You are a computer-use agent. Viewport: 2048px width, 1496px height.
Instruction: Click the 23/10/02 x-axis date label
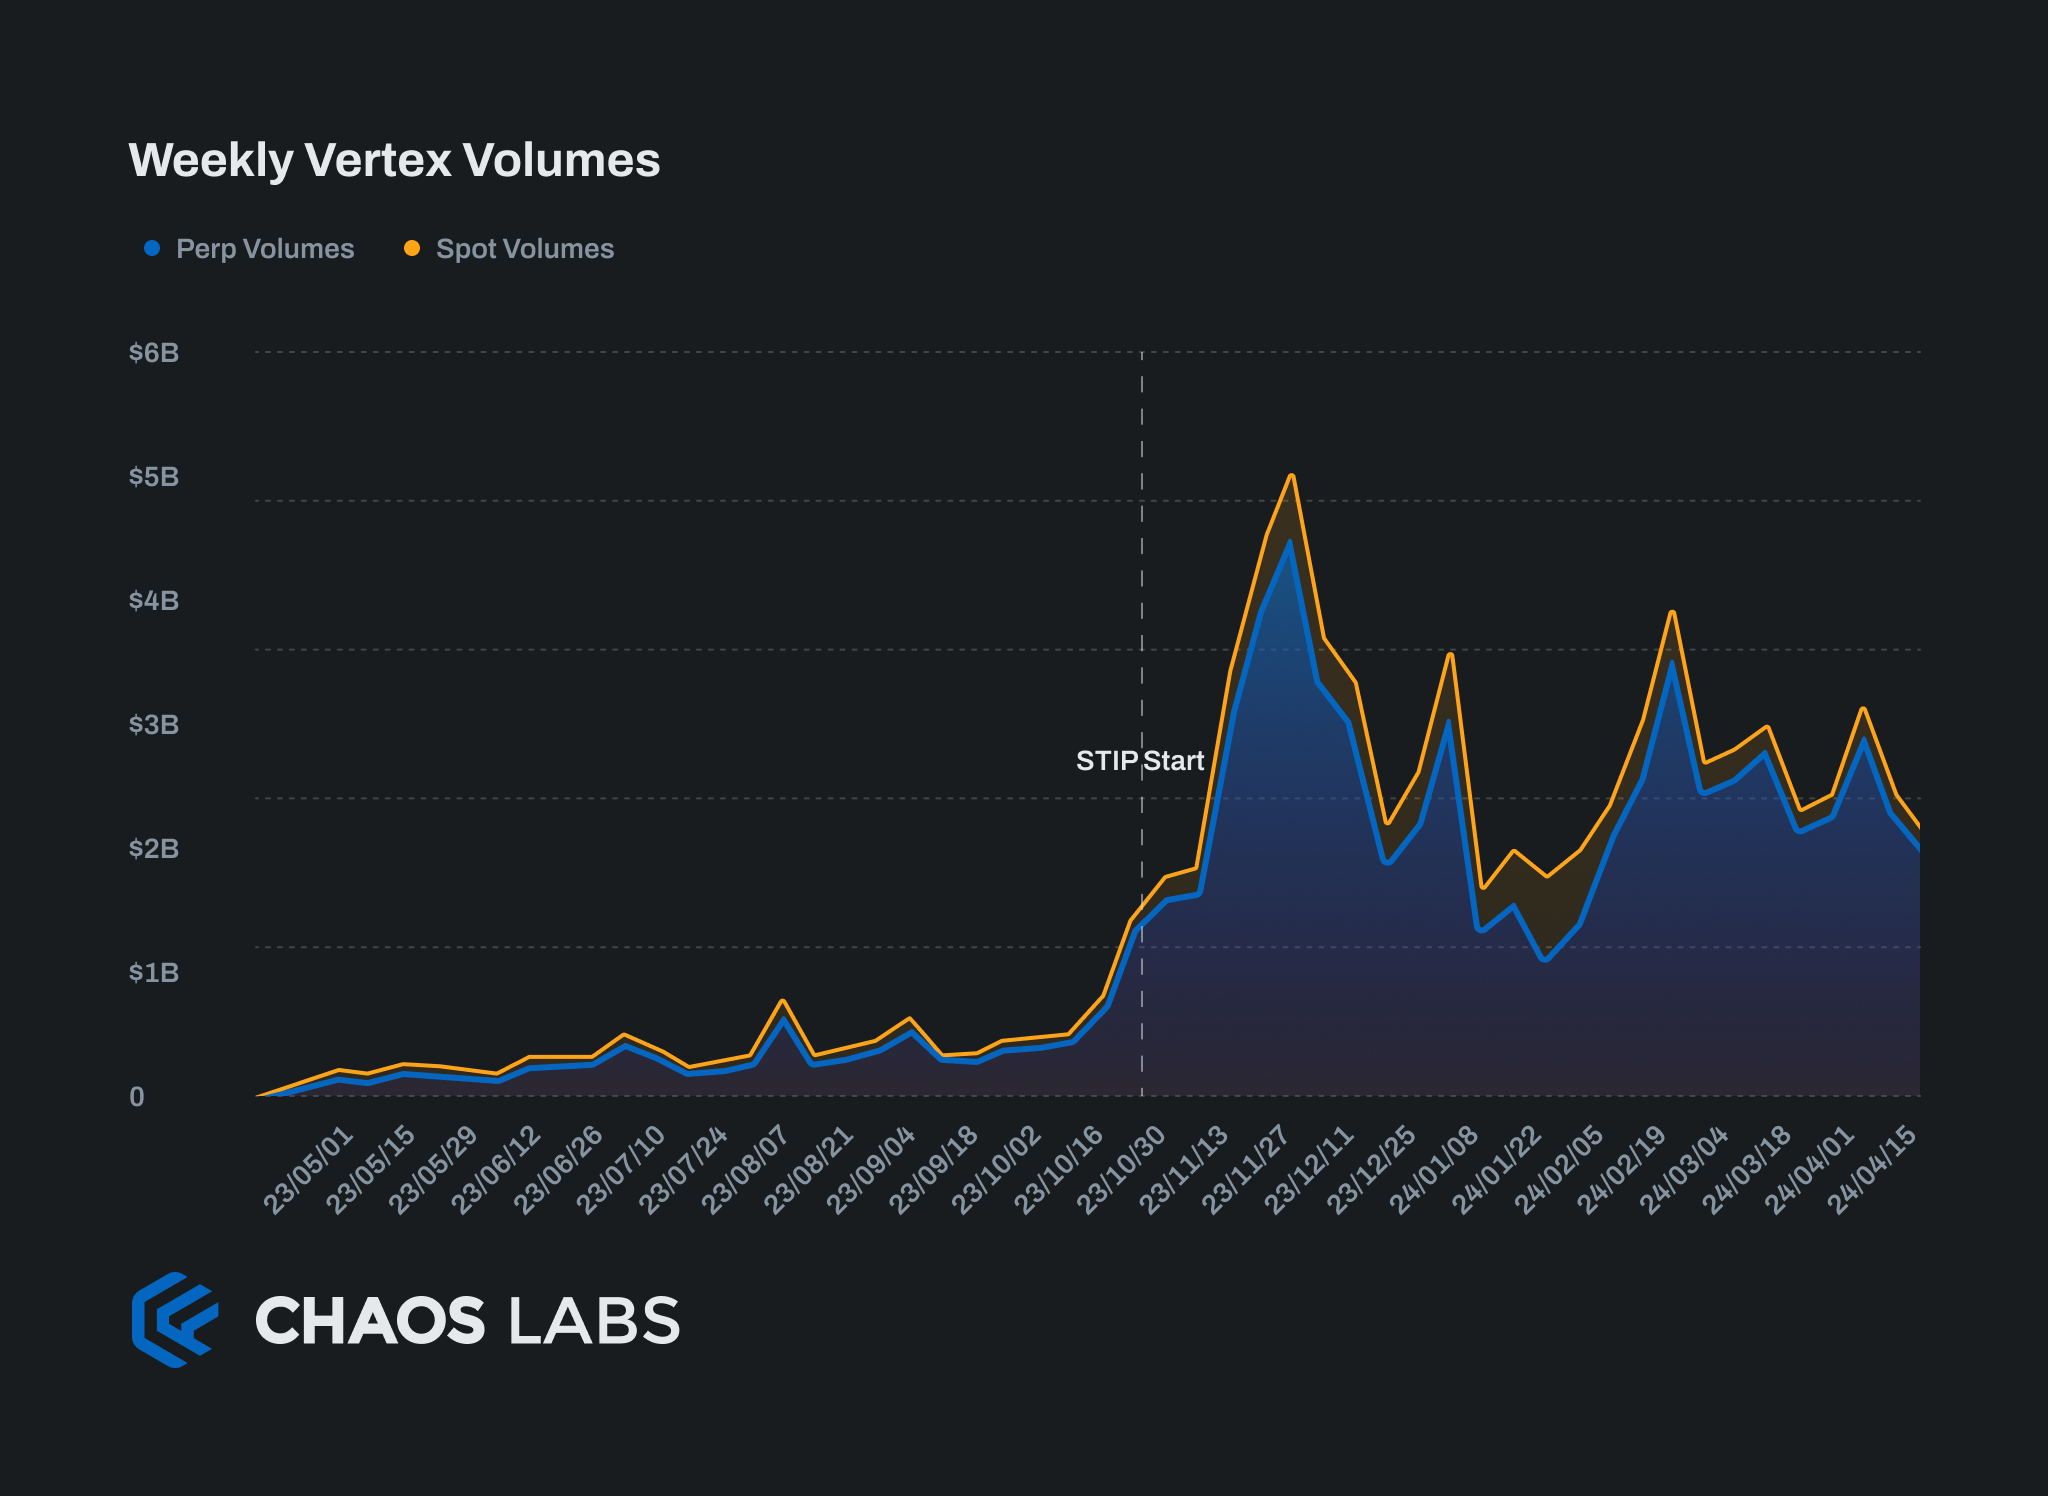pyautogui.click(x=996, y=1170)
